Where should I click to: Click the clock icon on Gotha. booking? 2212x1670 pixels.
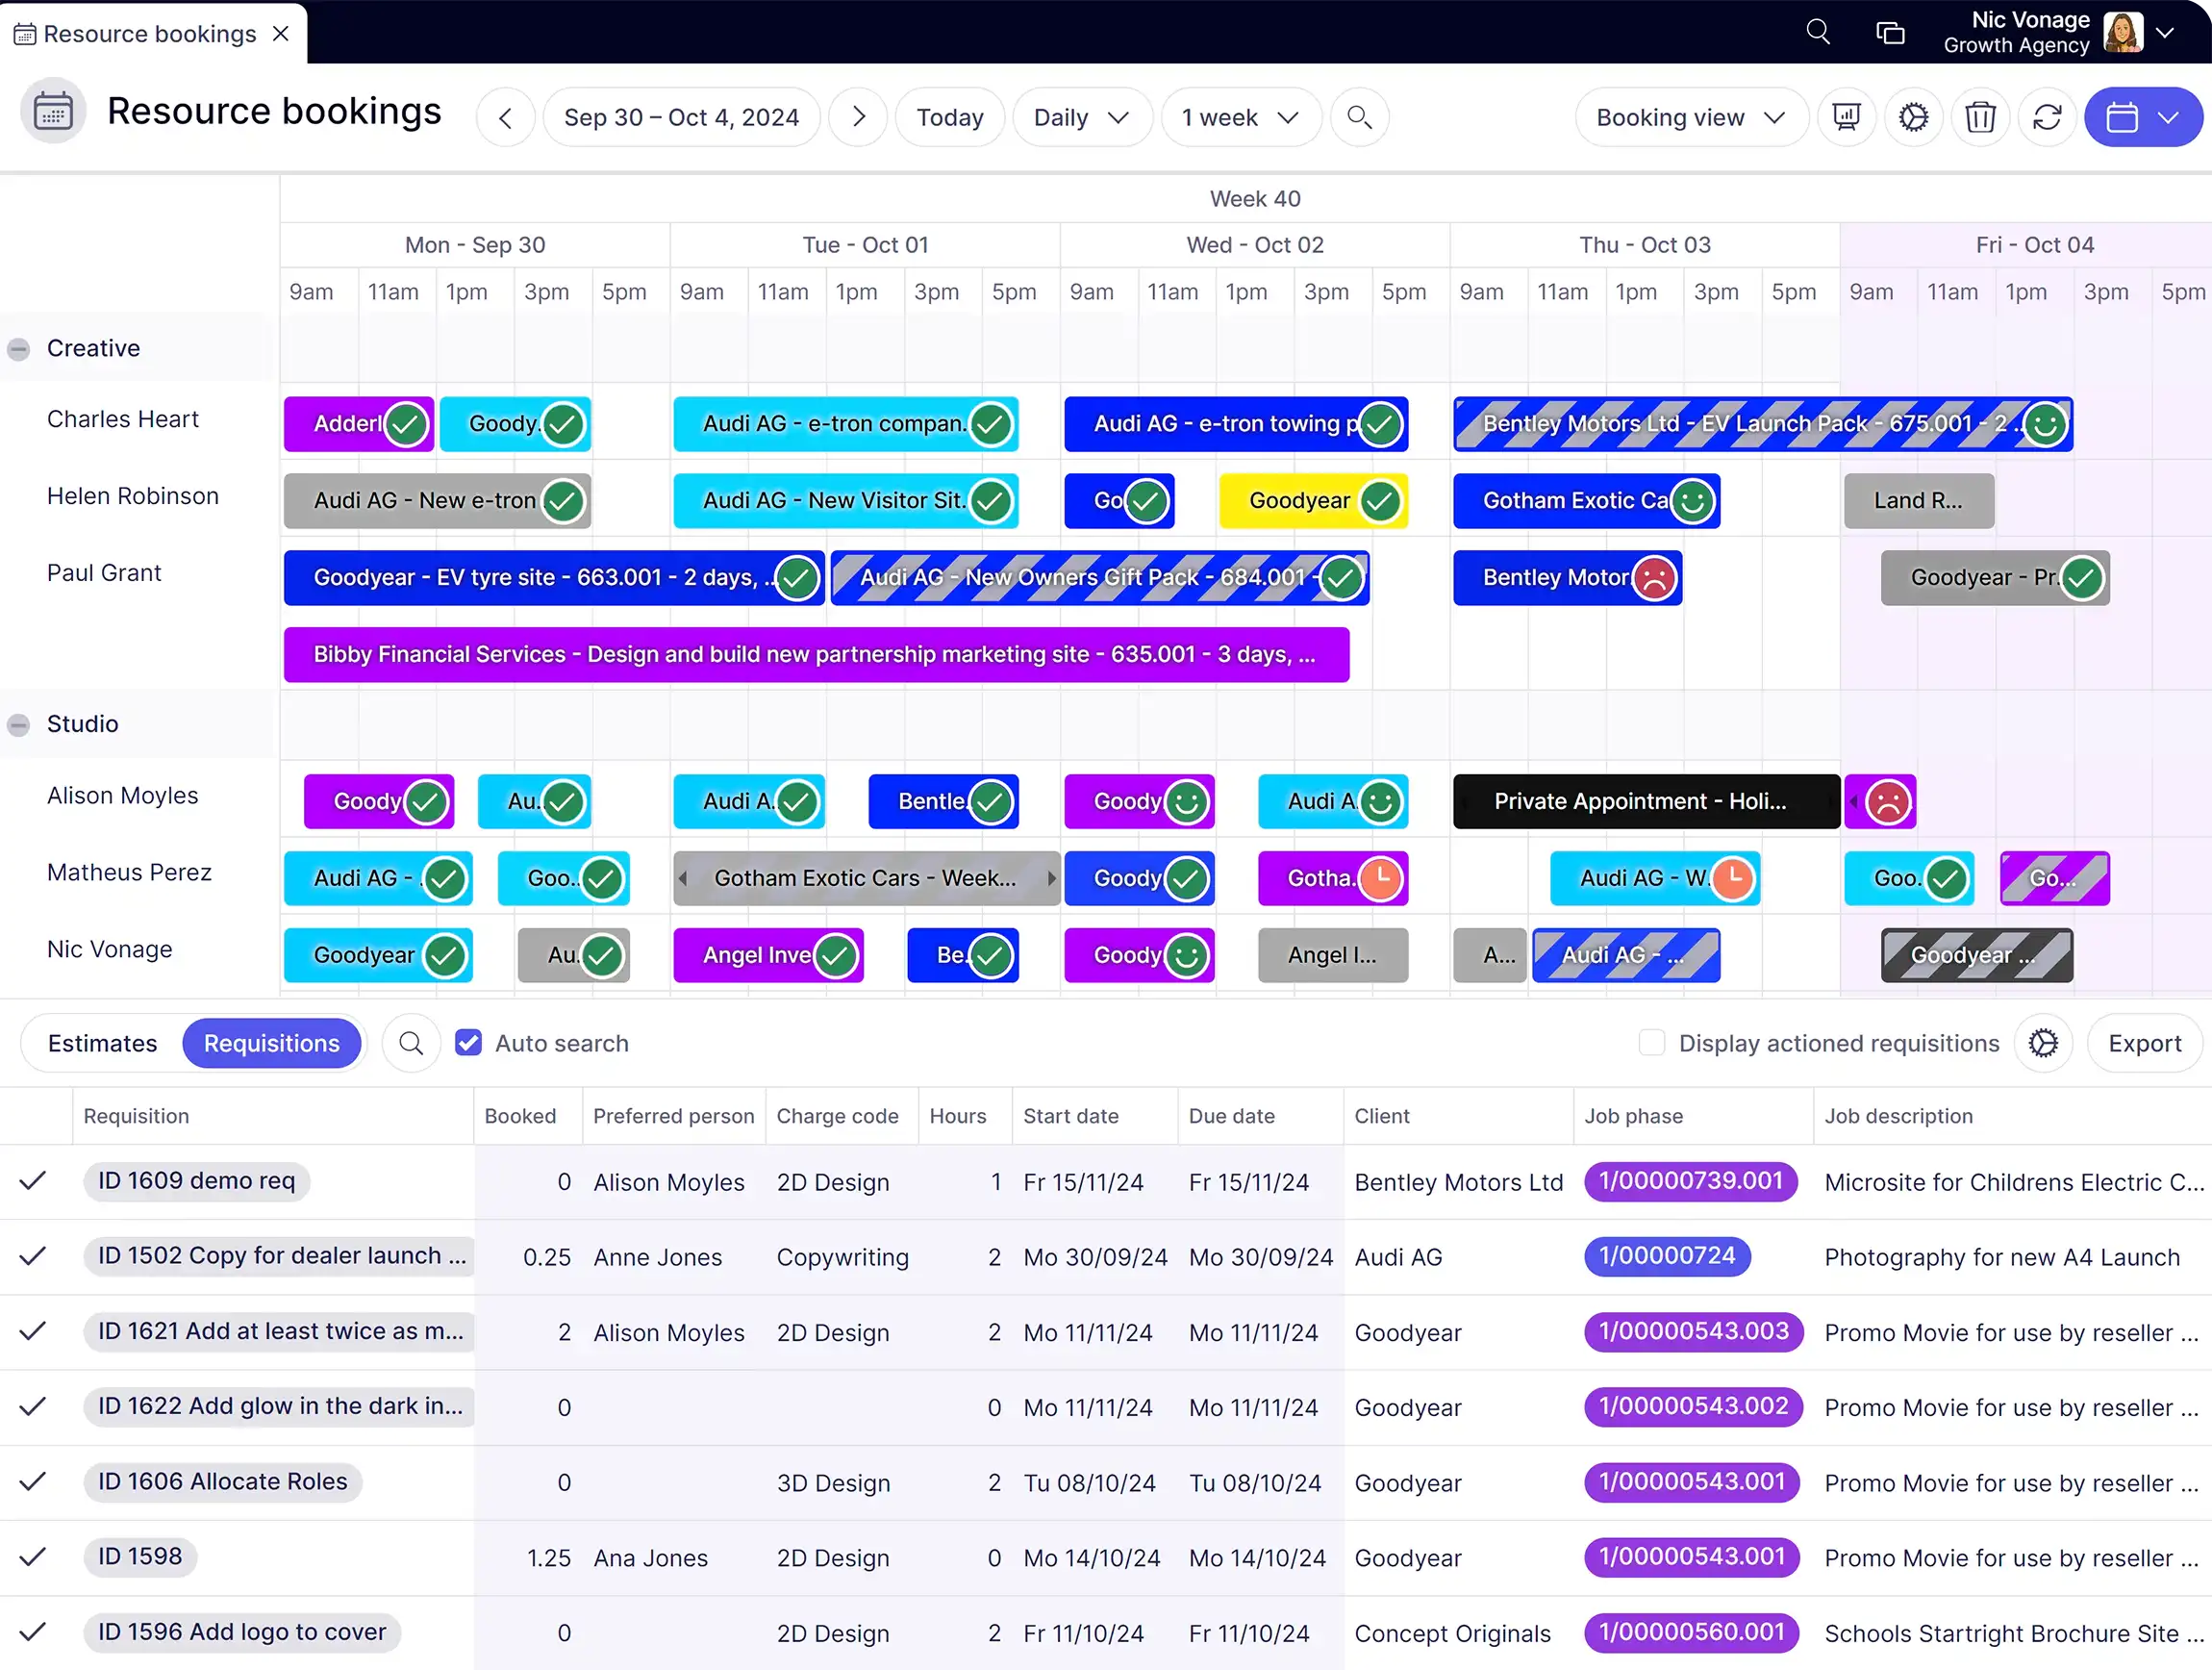(1382, 878)
